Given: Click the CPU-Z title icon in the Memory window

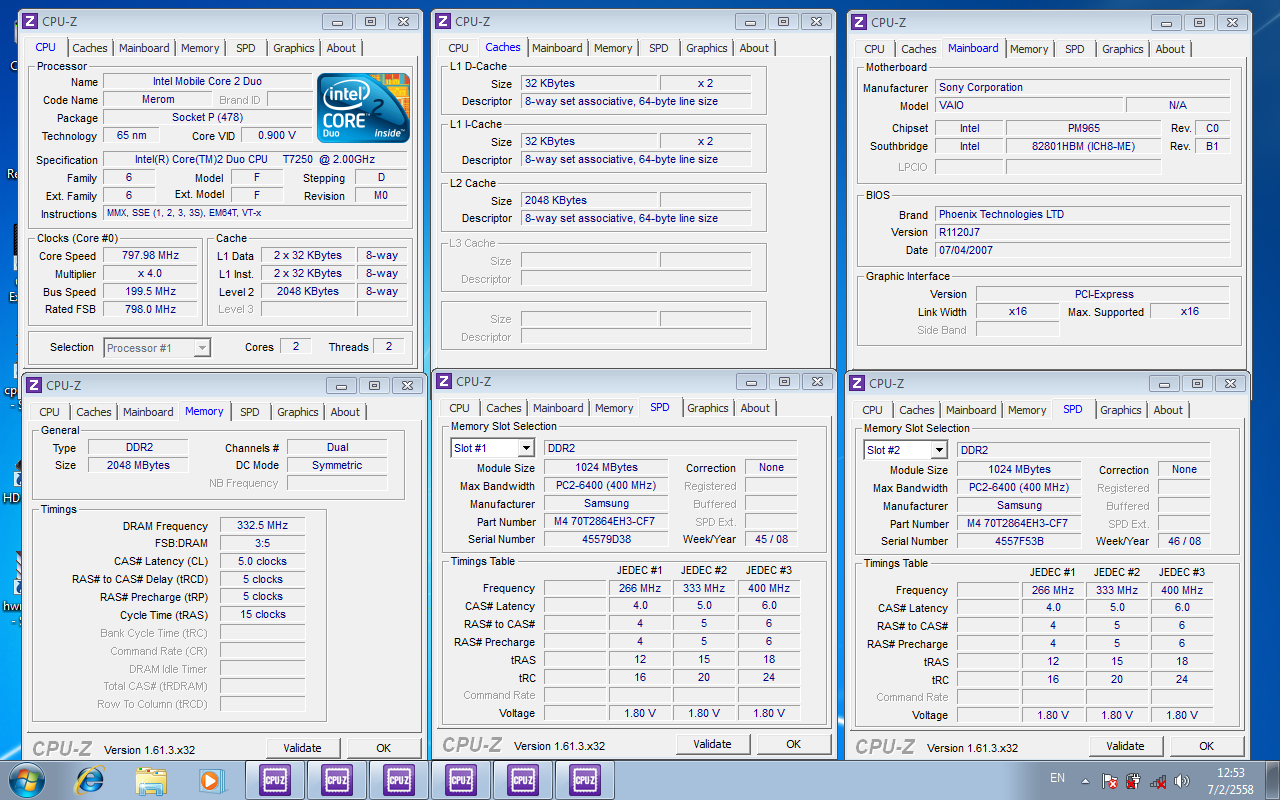Looking at the screenshot, I should coord(34,385).
